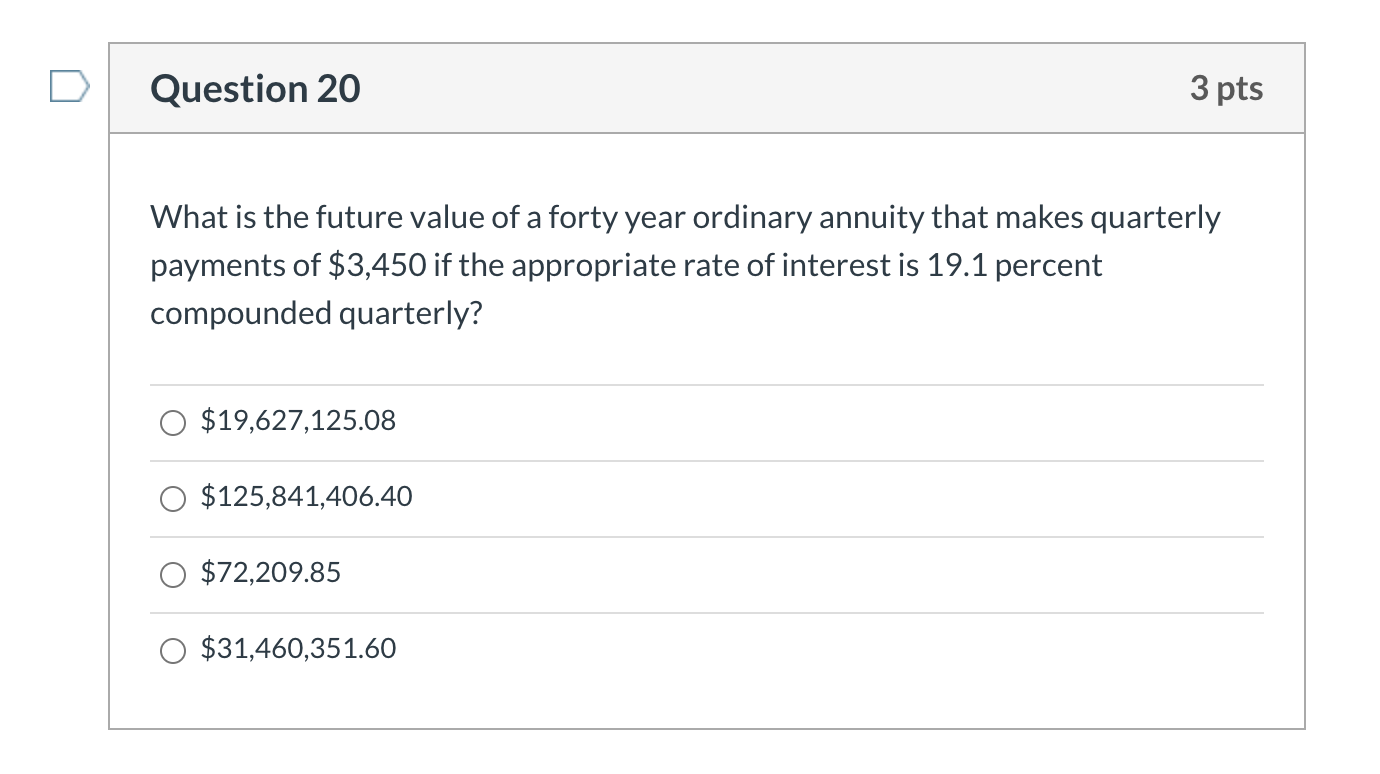Select the $19,627,125.08 radio button
The width and height of the screenshot is (1380, 774).
coord(173,423)
